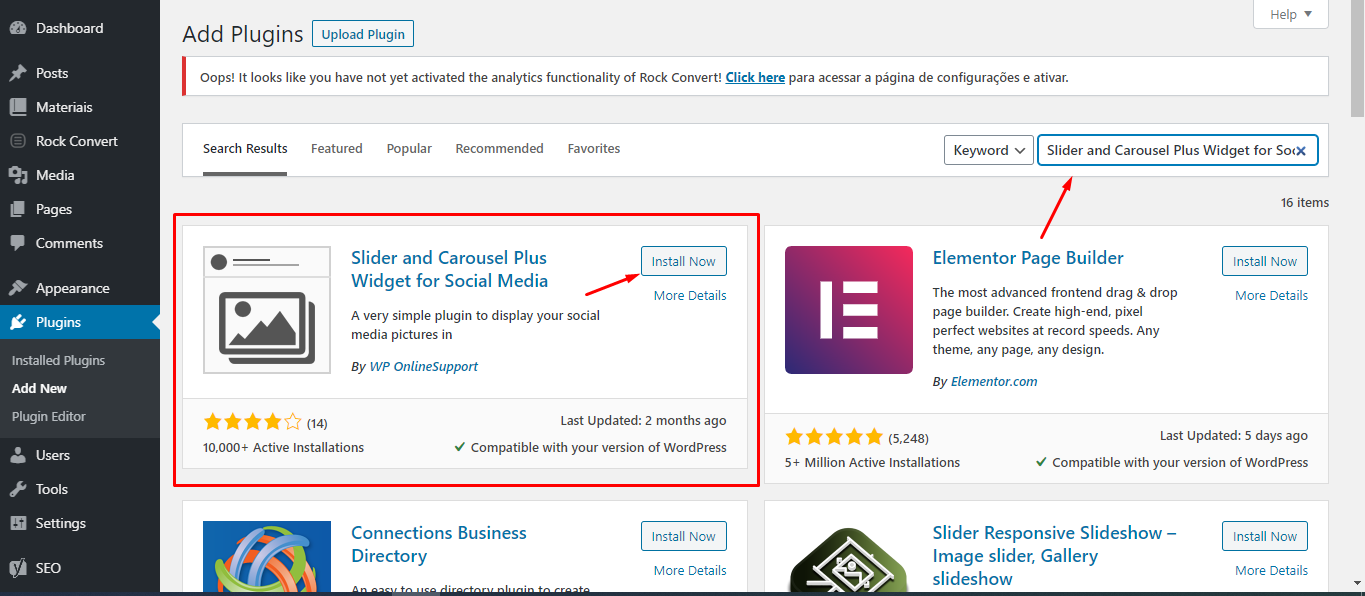The height and width of the screenshot is (596, 1365).
Task: Open Connections Business Directory title link
Action: [x=439, y=544]
